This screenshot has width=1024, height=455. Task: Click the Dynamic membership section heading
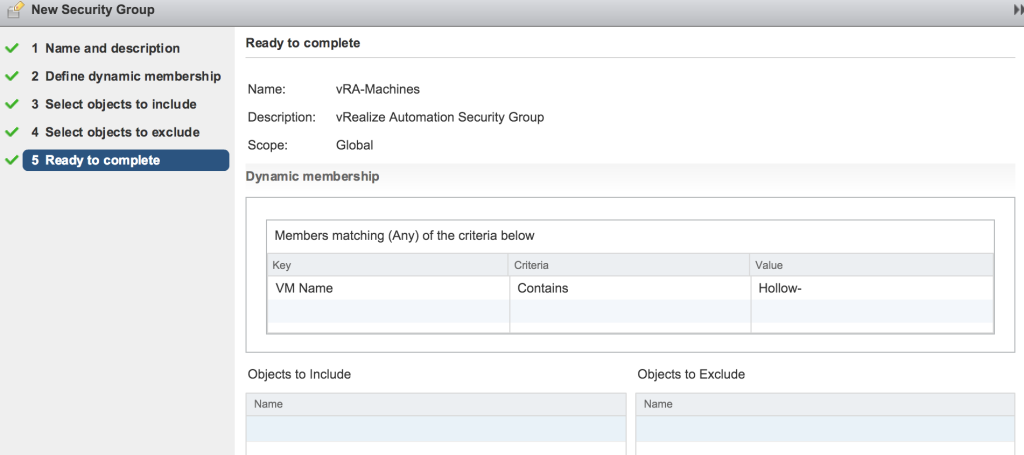pos(312,176)
